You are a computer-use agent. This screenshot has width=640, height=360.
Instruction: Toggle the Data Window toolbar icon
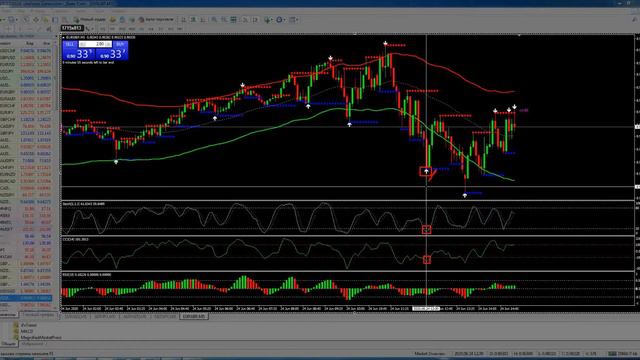coord(36,20)
